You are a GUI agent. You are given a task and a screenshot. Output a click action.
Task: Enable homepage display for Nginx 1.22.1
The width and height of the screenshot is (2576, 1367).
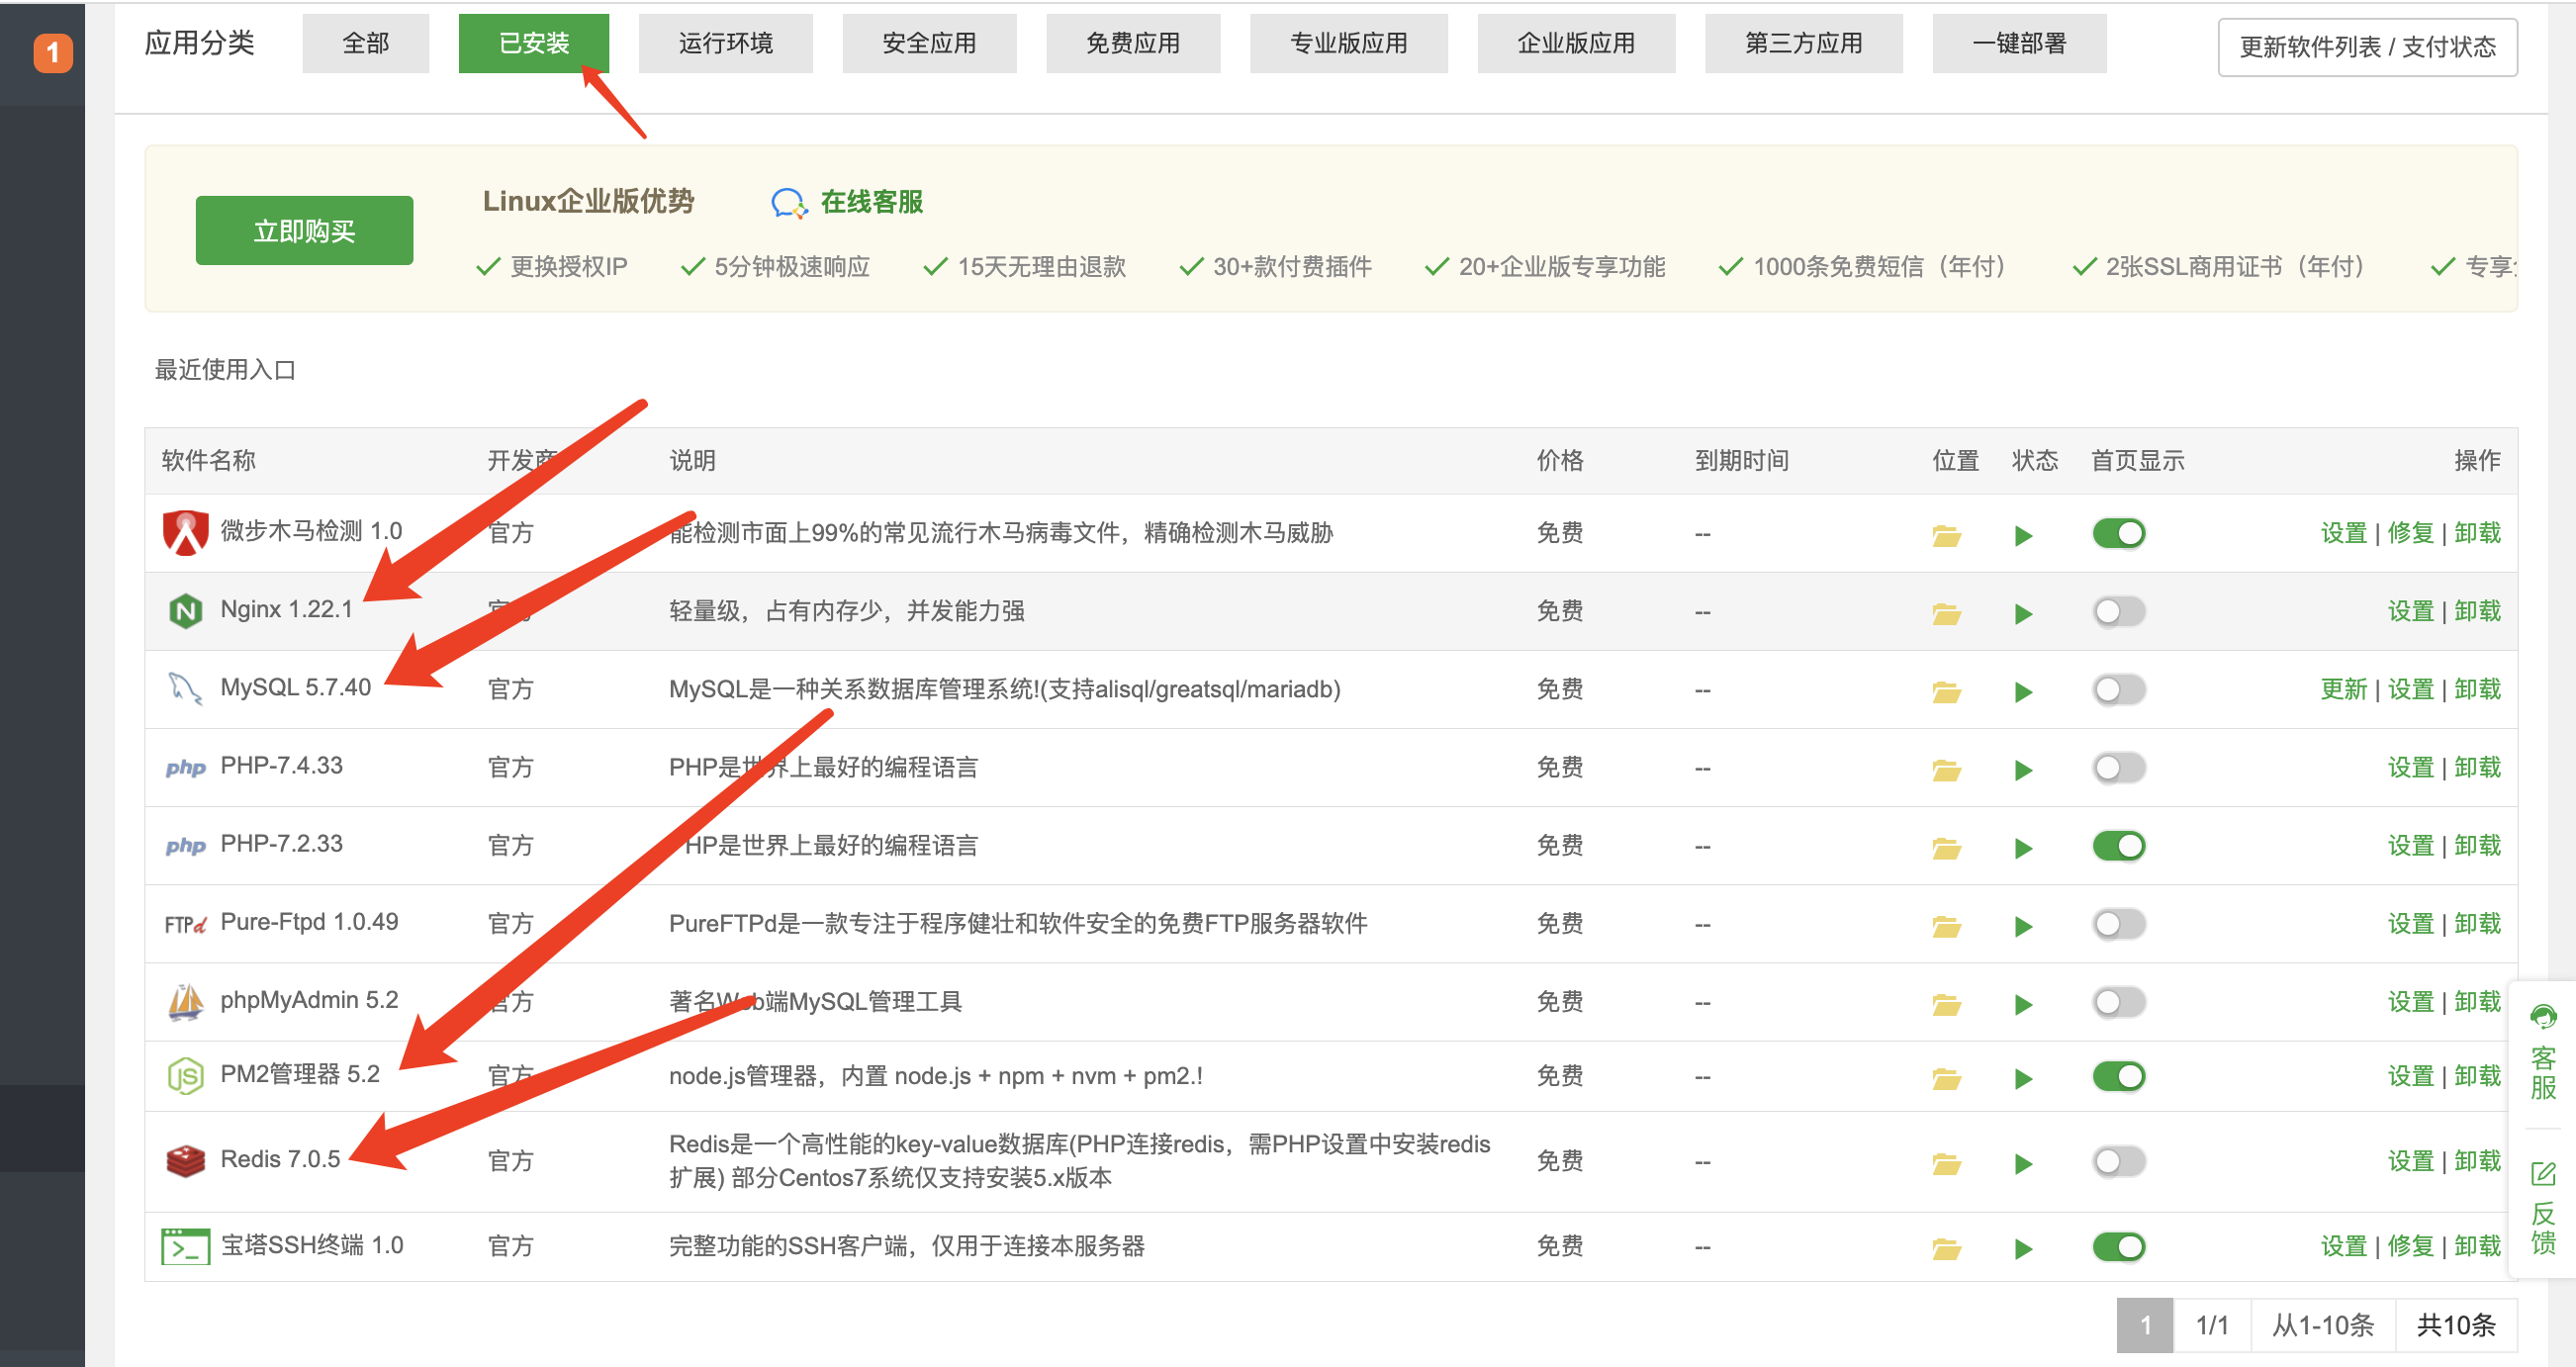click(2118, 611)
